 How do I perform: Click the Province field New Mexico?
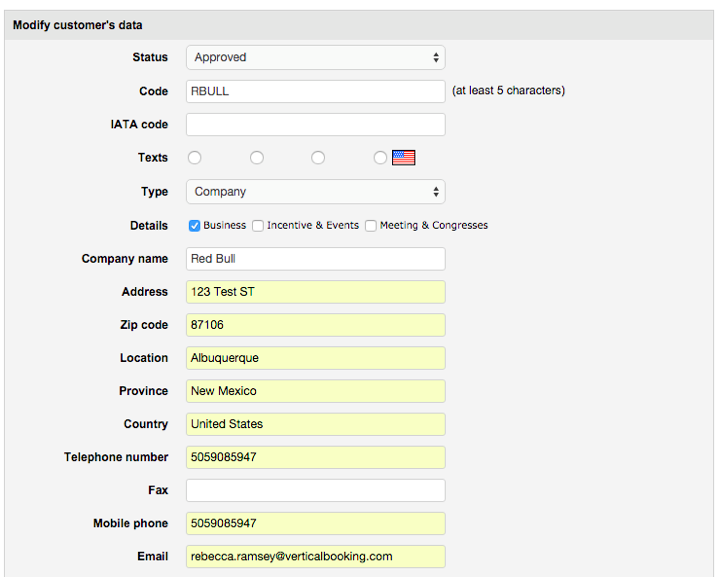pos(315,391)
